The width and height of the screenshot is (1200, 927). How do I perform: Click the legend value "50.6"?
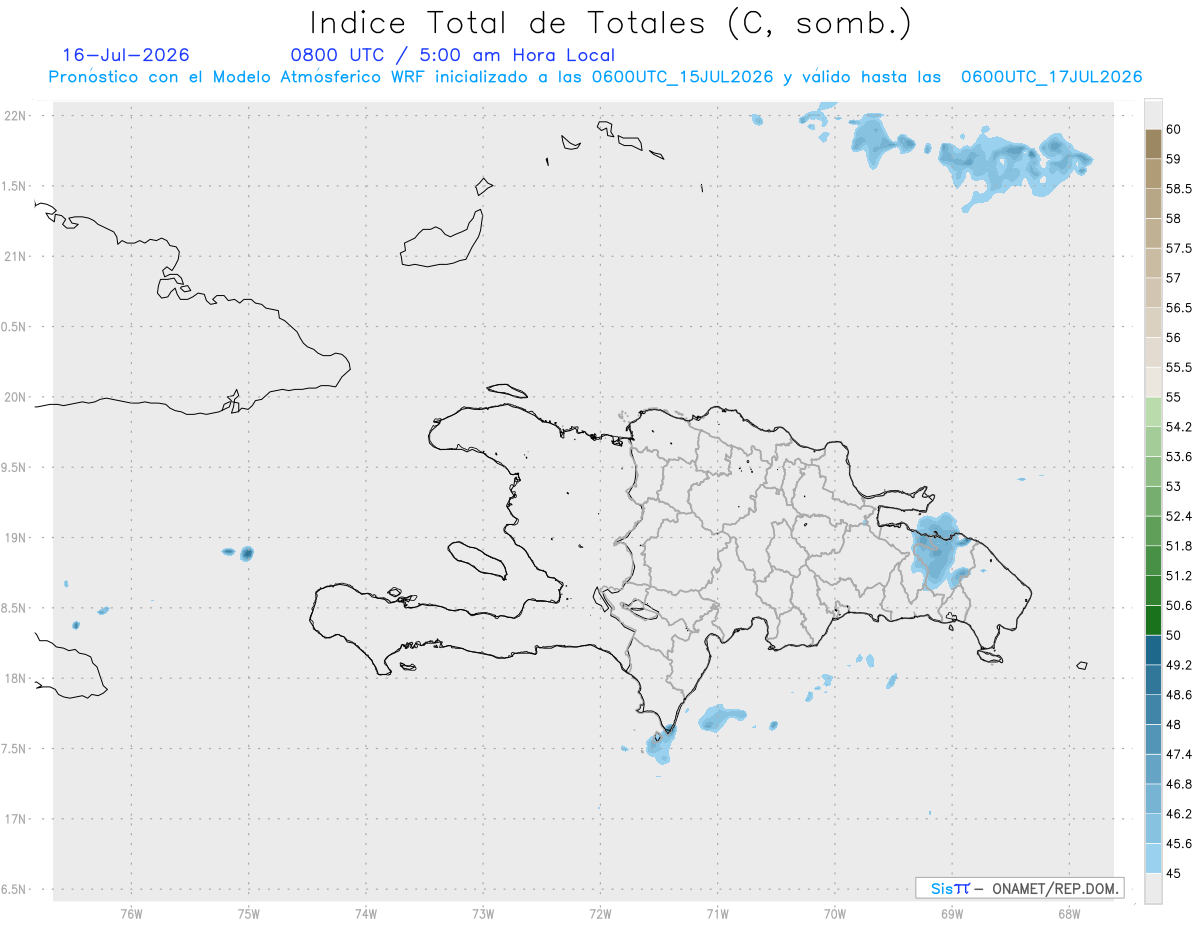(1179, 605)
